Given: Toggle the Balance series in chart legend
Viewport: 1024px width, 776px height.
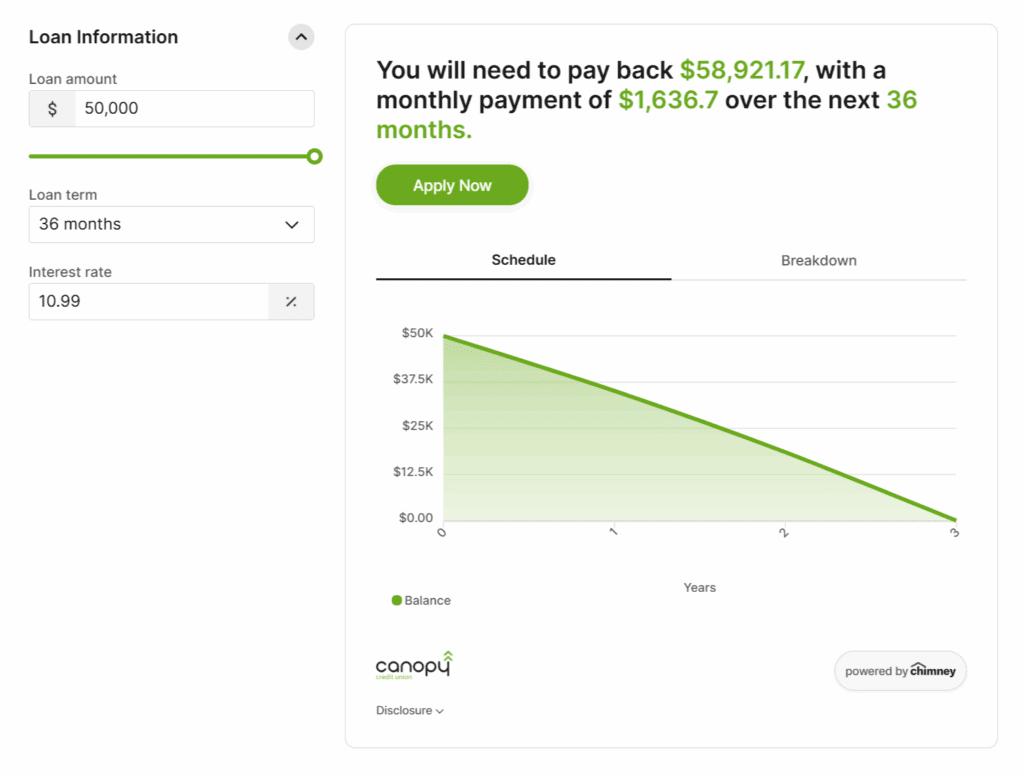Looking at the screenshot, I should tap(421, 601).
